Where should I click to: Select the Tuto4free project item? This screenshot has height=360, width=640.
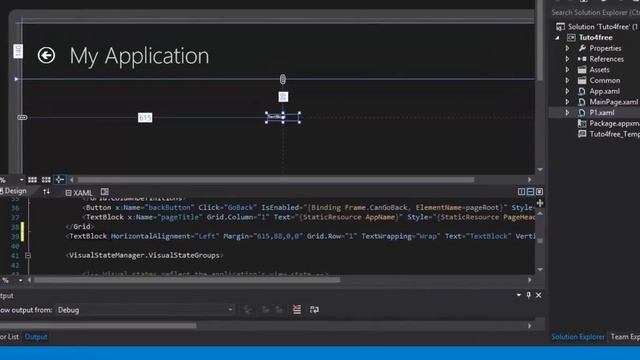596,38
